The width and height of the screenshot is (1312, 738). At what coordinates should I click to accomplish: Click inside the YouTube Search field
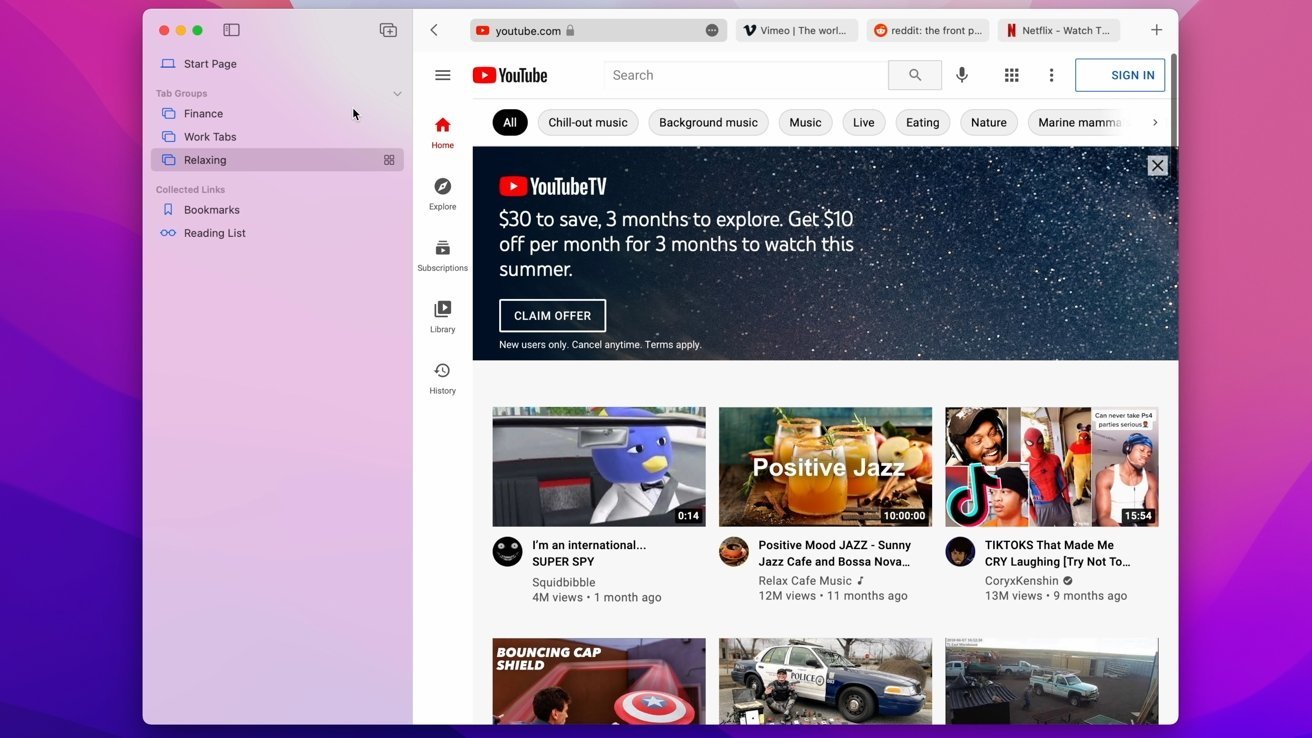pyautogui.click(x=746, y=75)
